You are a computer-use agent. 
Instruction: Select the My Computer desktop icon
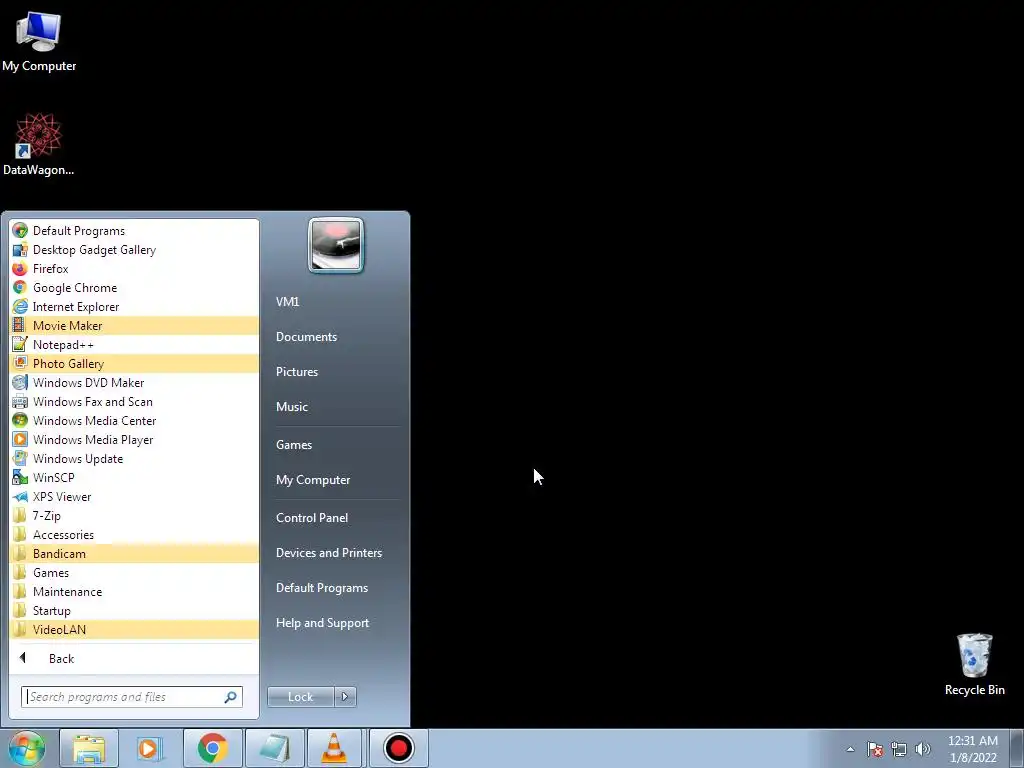(x=39, y=41)
